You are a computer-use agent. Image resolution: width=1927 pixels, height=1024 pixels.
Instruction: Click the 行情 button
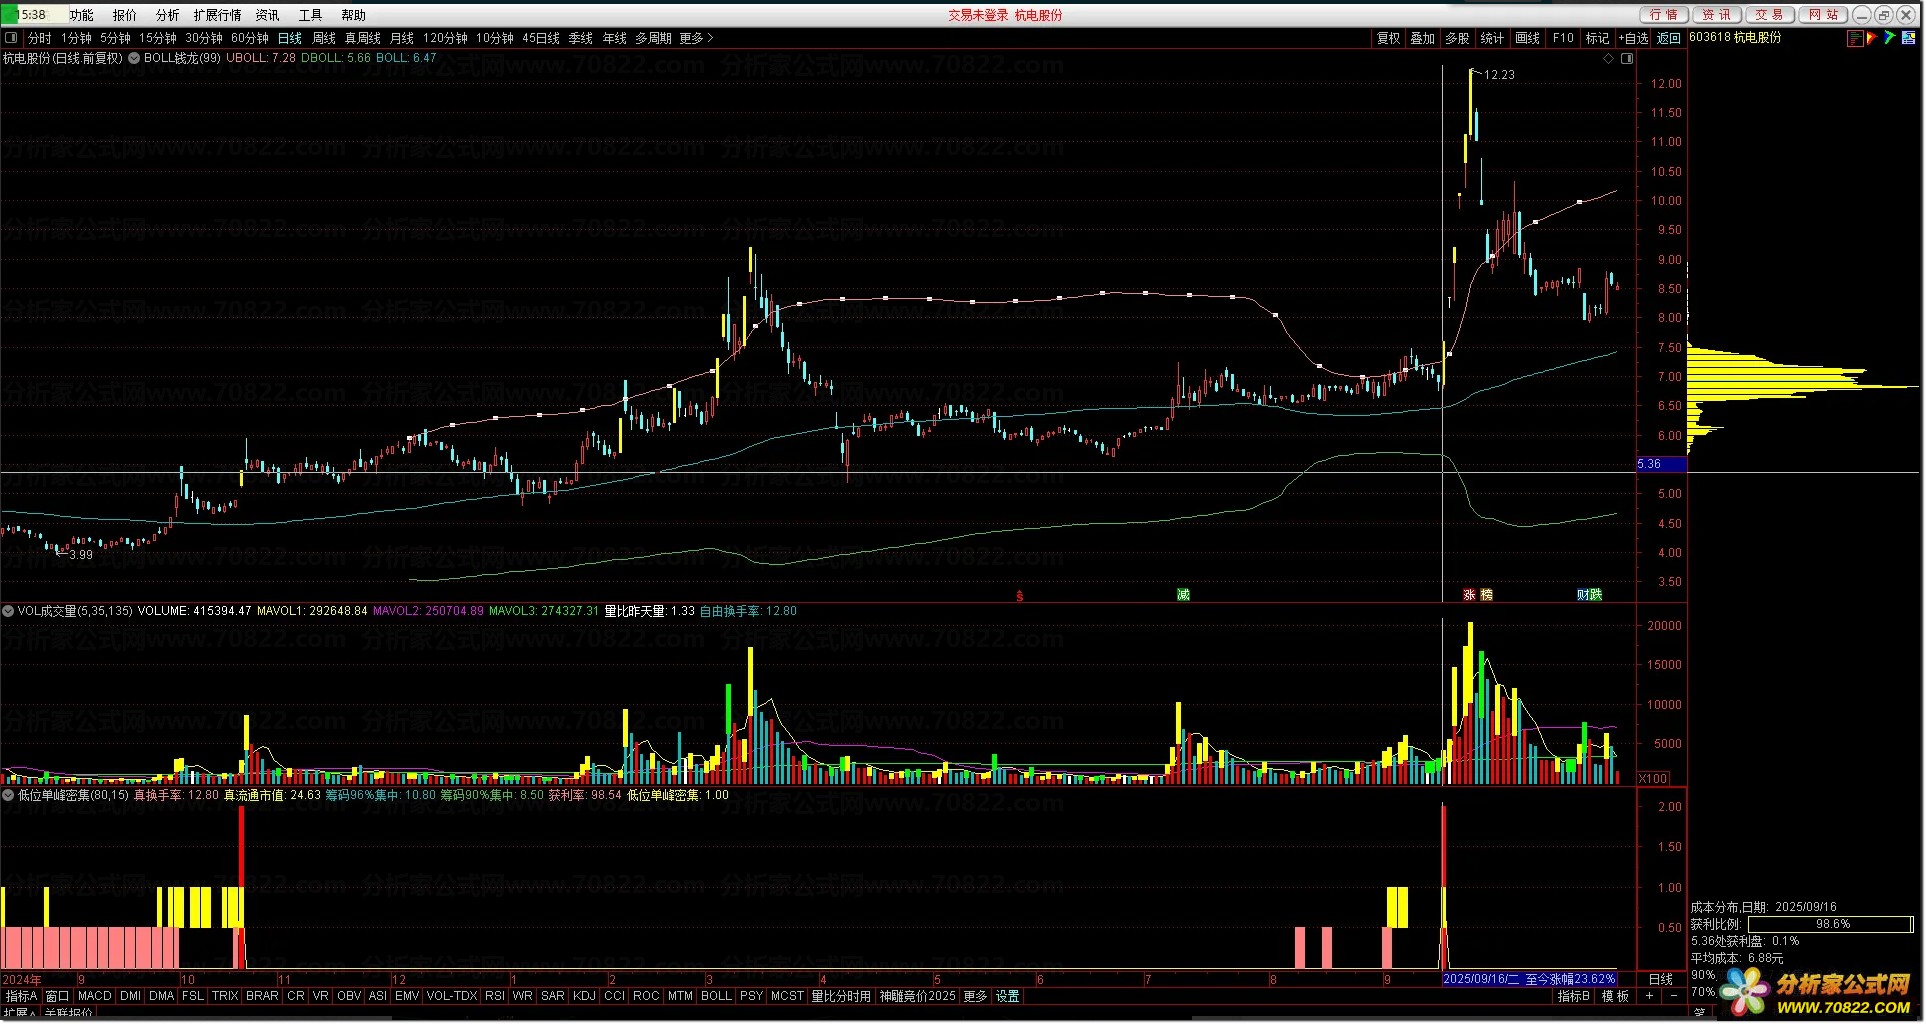pyautogui.click(x=1664, y=15)
